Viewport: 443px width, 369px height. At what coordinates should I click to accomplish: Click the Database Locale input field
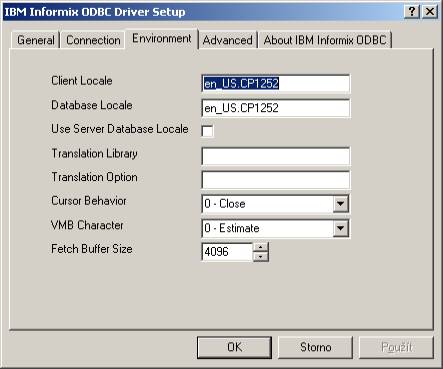pyautogui.click(x=276, y=108)
